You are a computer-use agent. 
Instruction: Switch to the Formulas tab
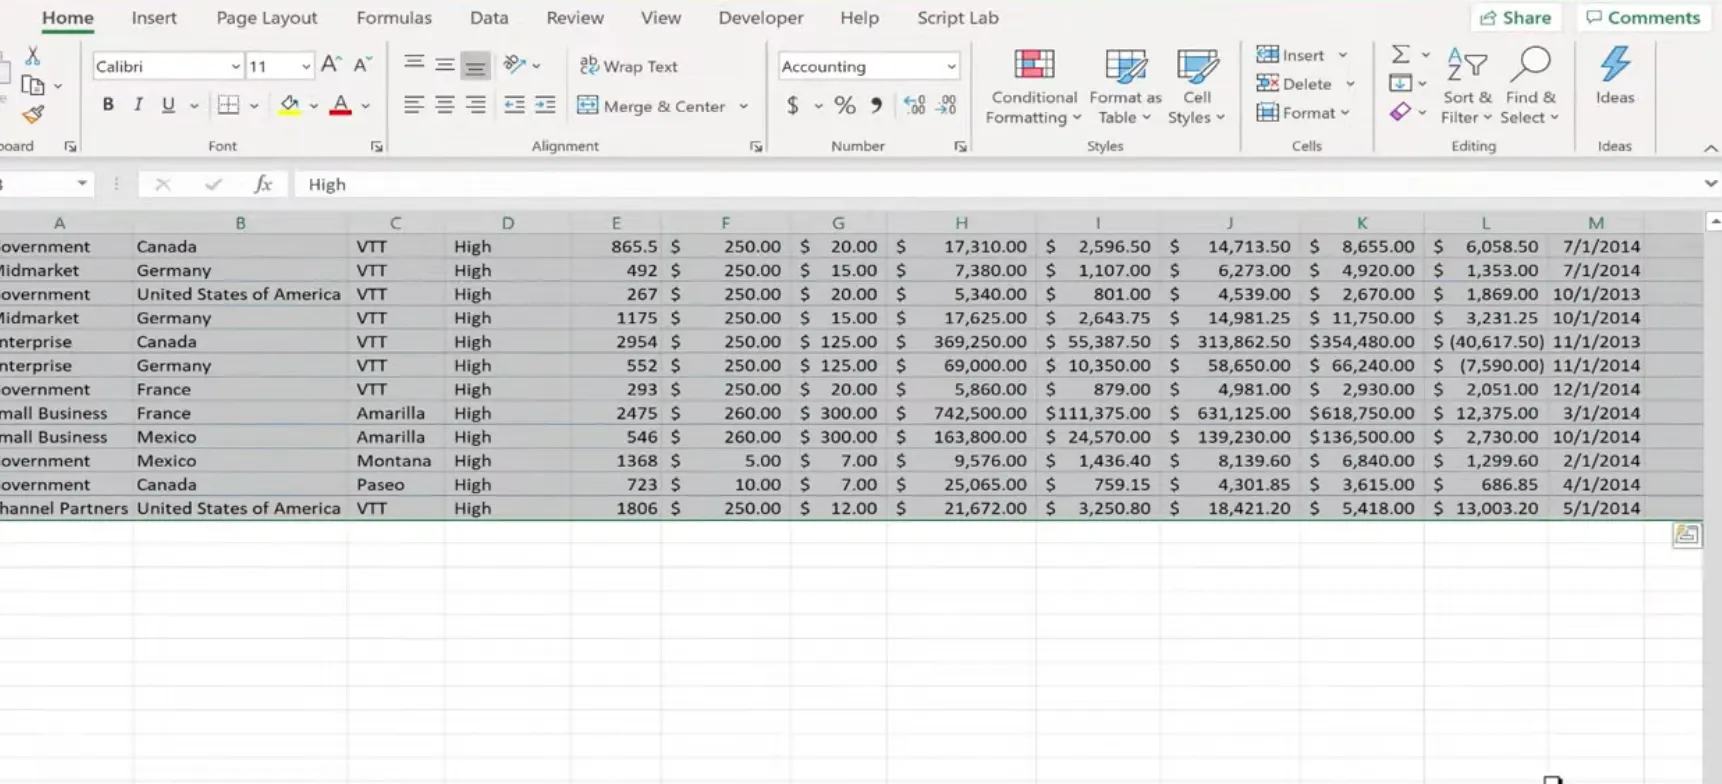click(394, 18)
